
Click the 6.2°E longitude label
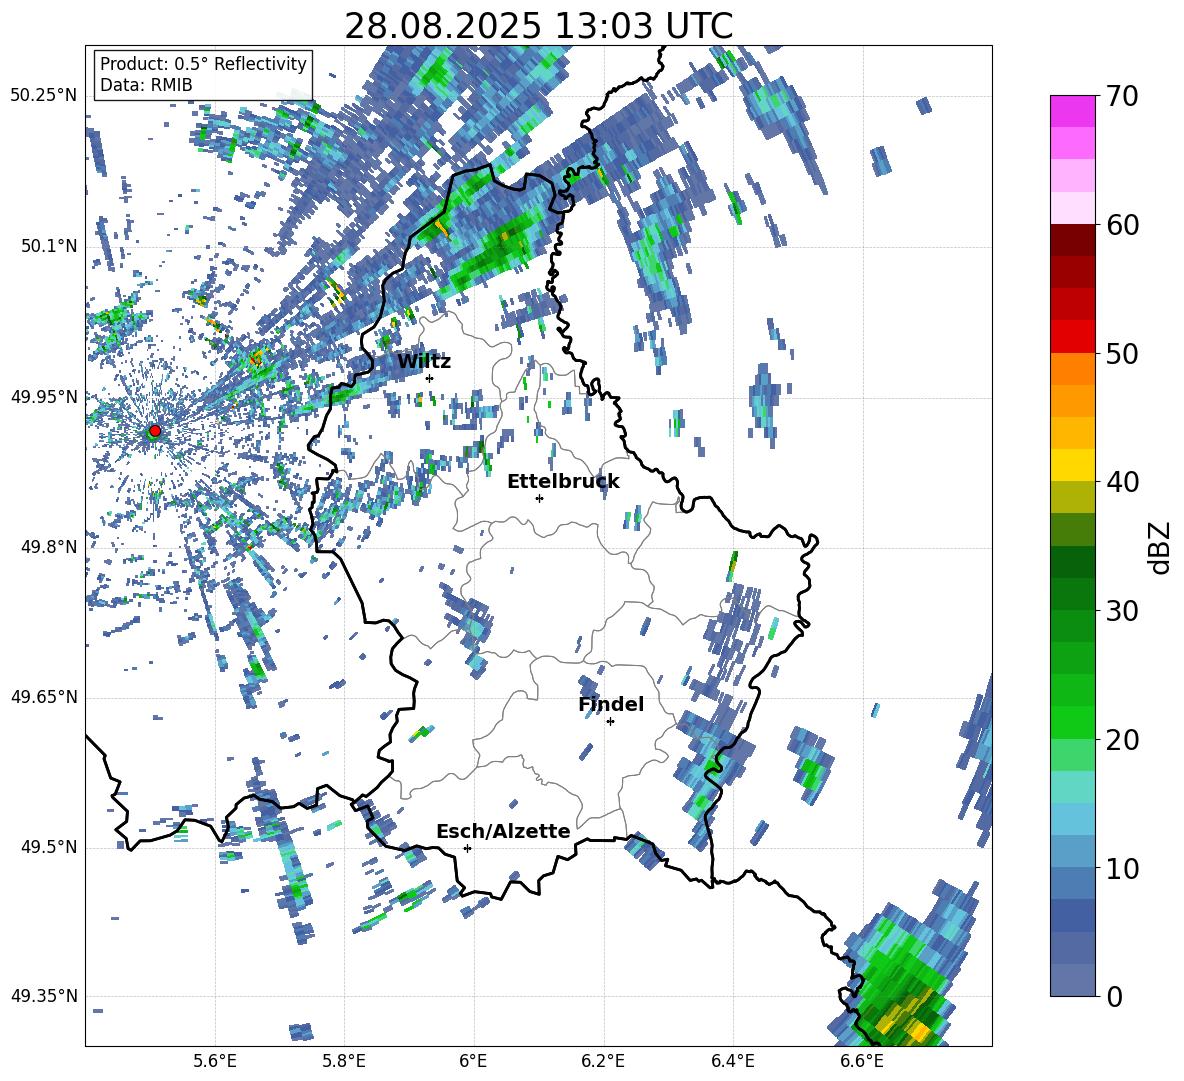[603, 1061]
